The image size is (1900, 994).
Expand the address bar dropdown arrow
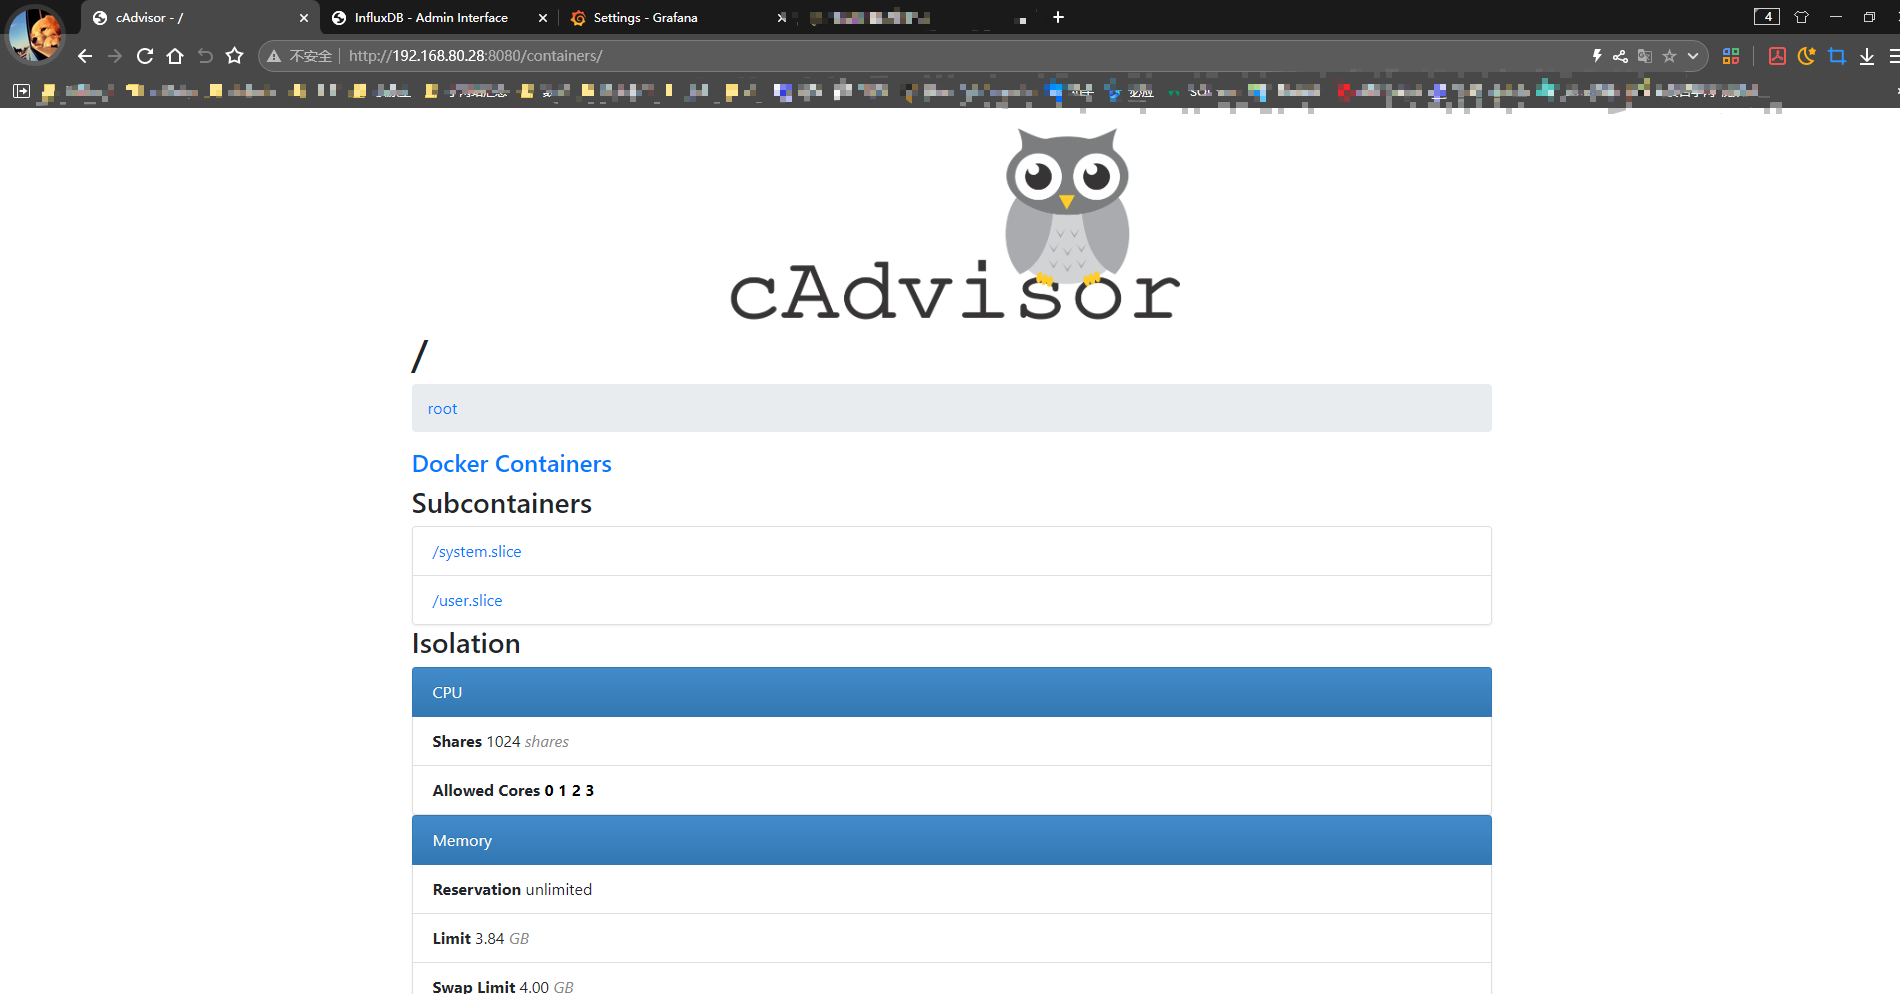1693,56
